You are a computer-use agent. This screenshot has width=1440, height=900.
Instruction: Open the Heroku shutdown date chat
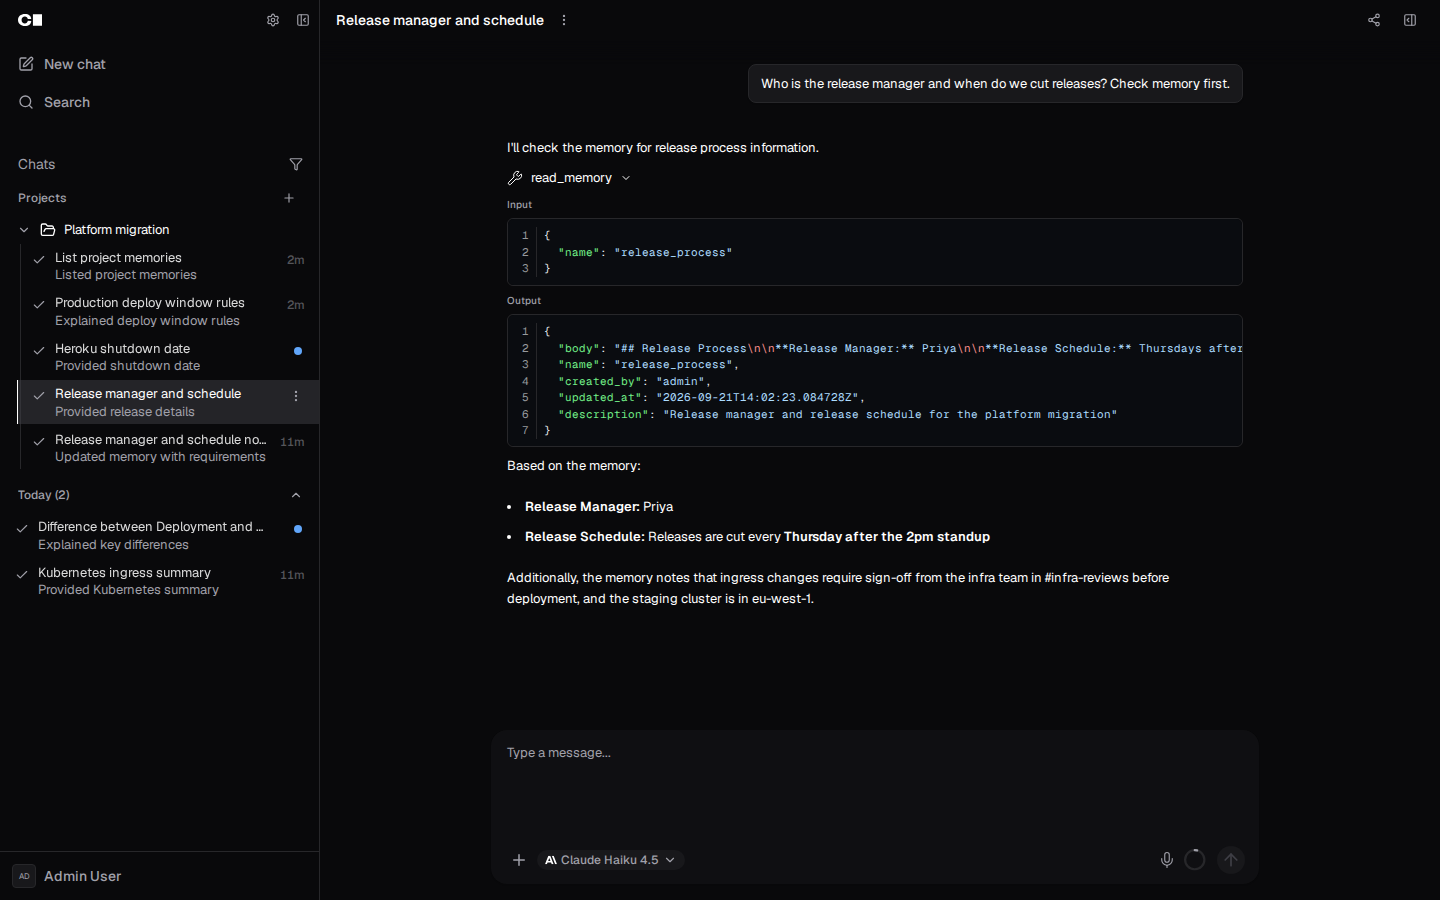click(x=168, y=357)
